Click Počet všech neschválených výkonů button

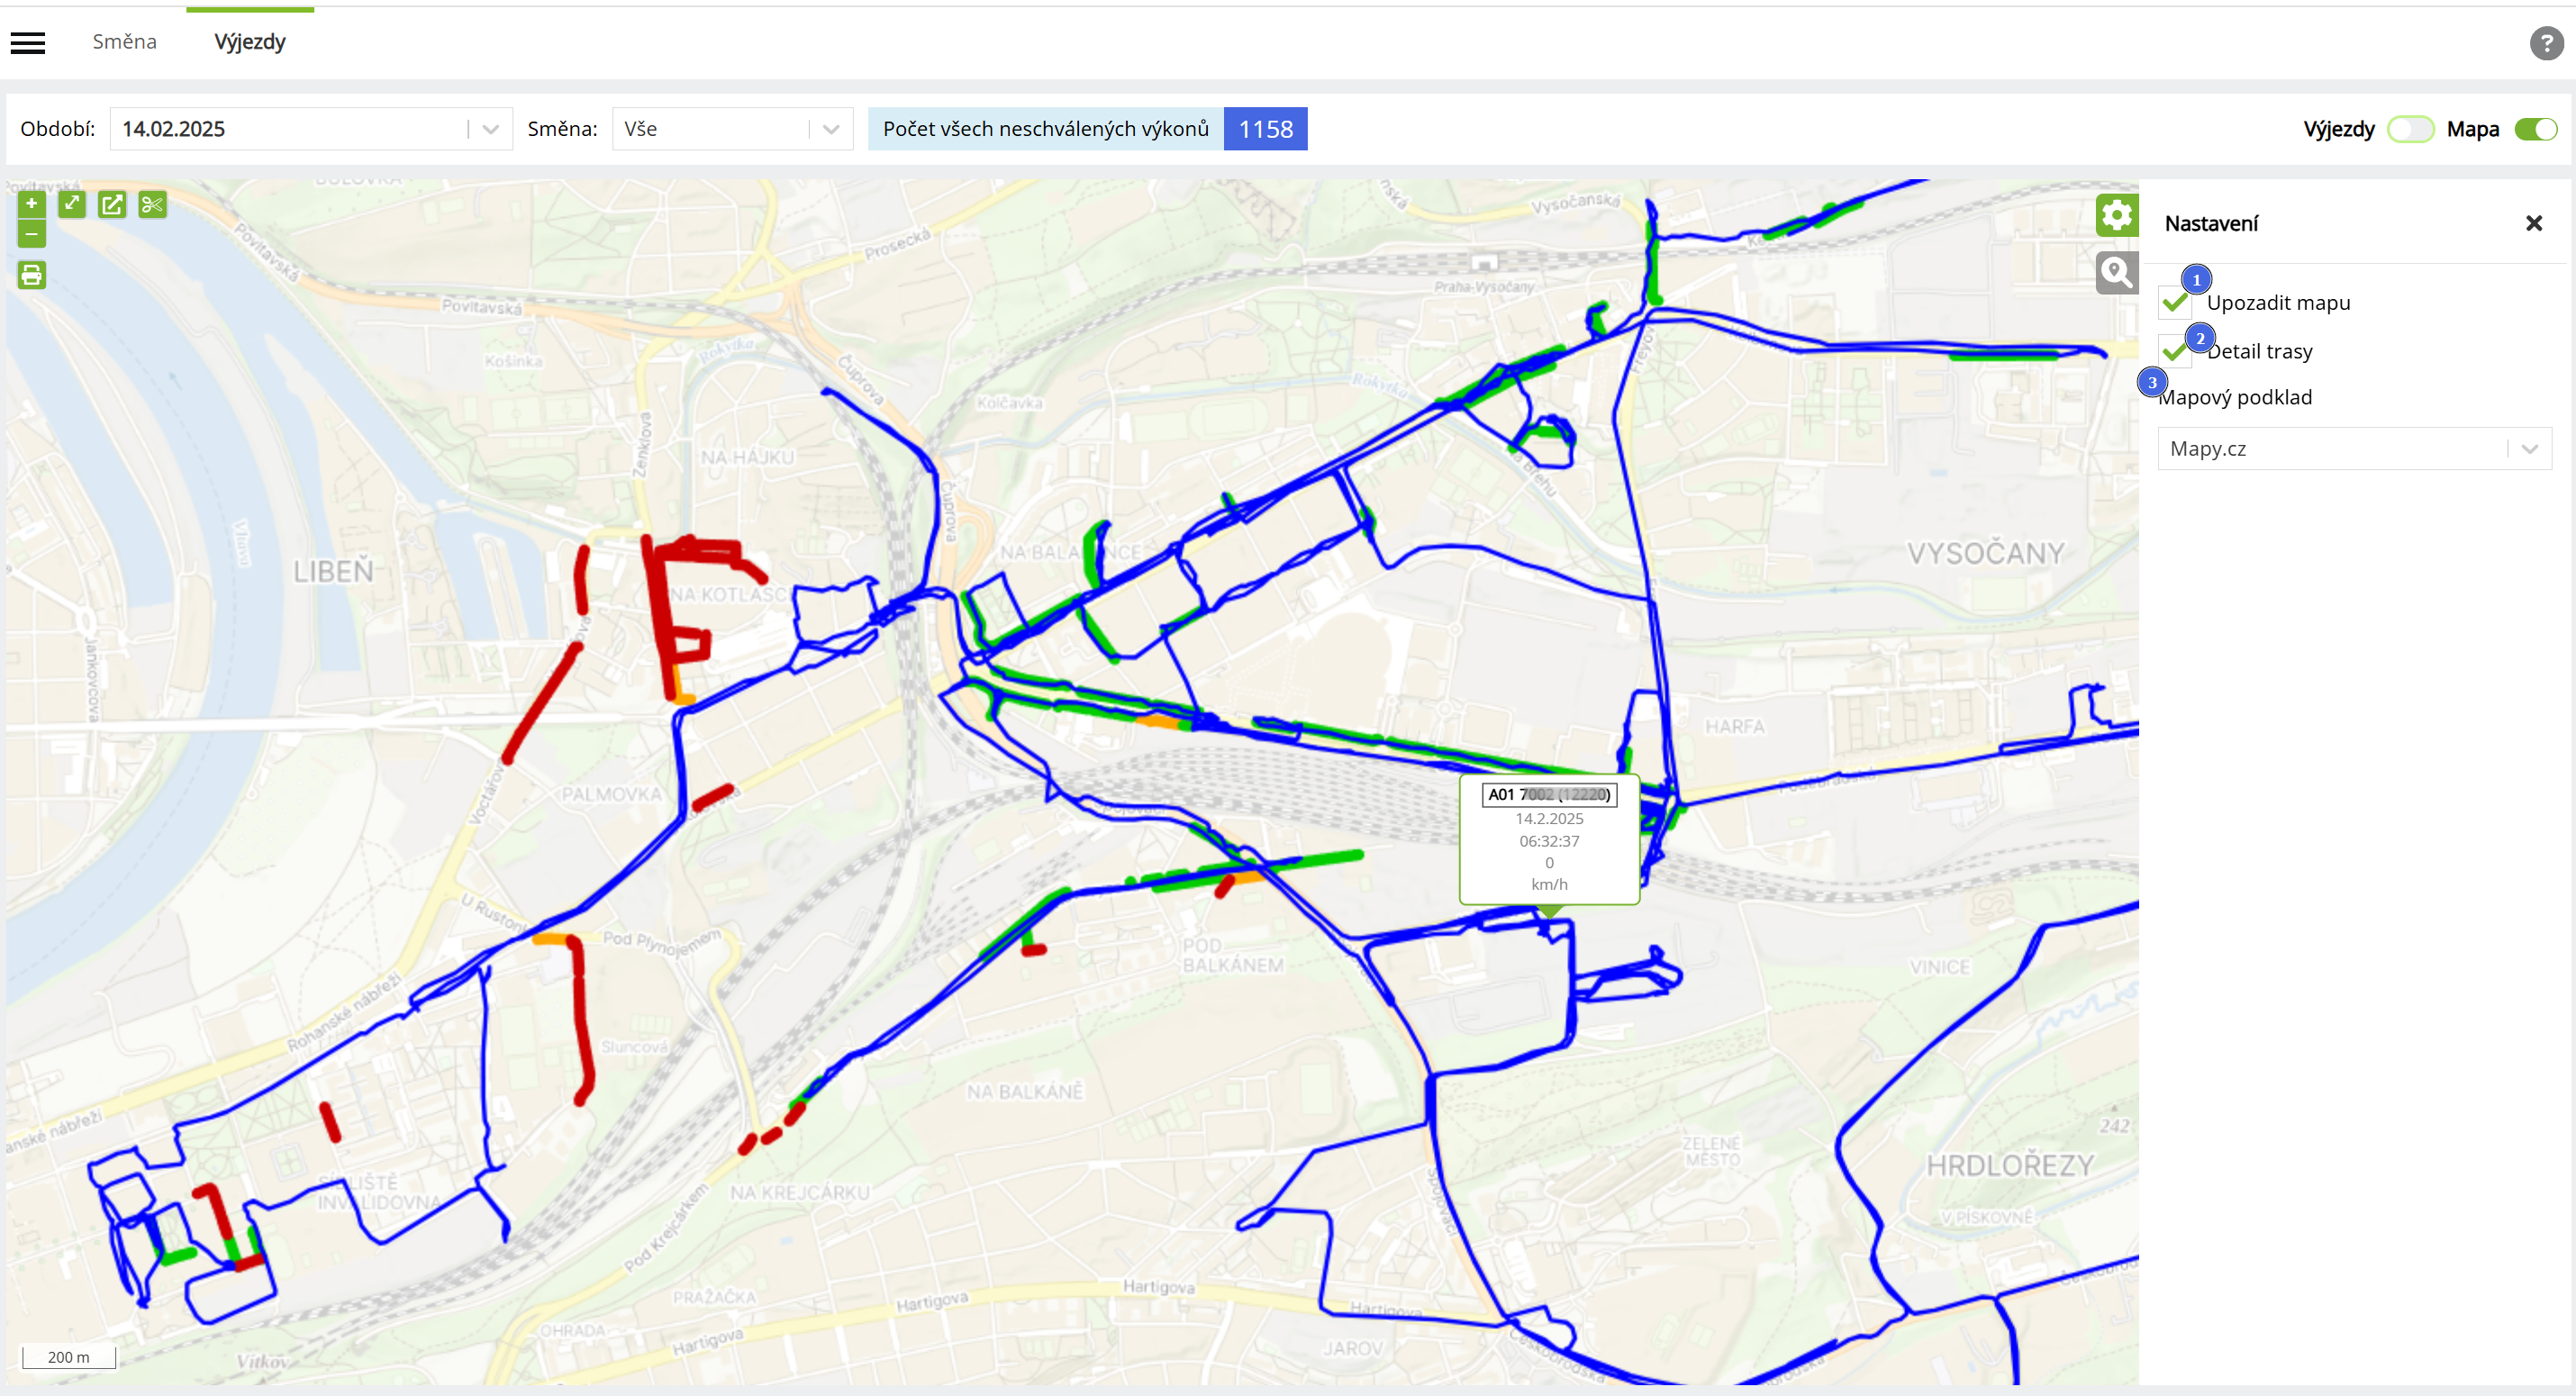[1087, 129]
